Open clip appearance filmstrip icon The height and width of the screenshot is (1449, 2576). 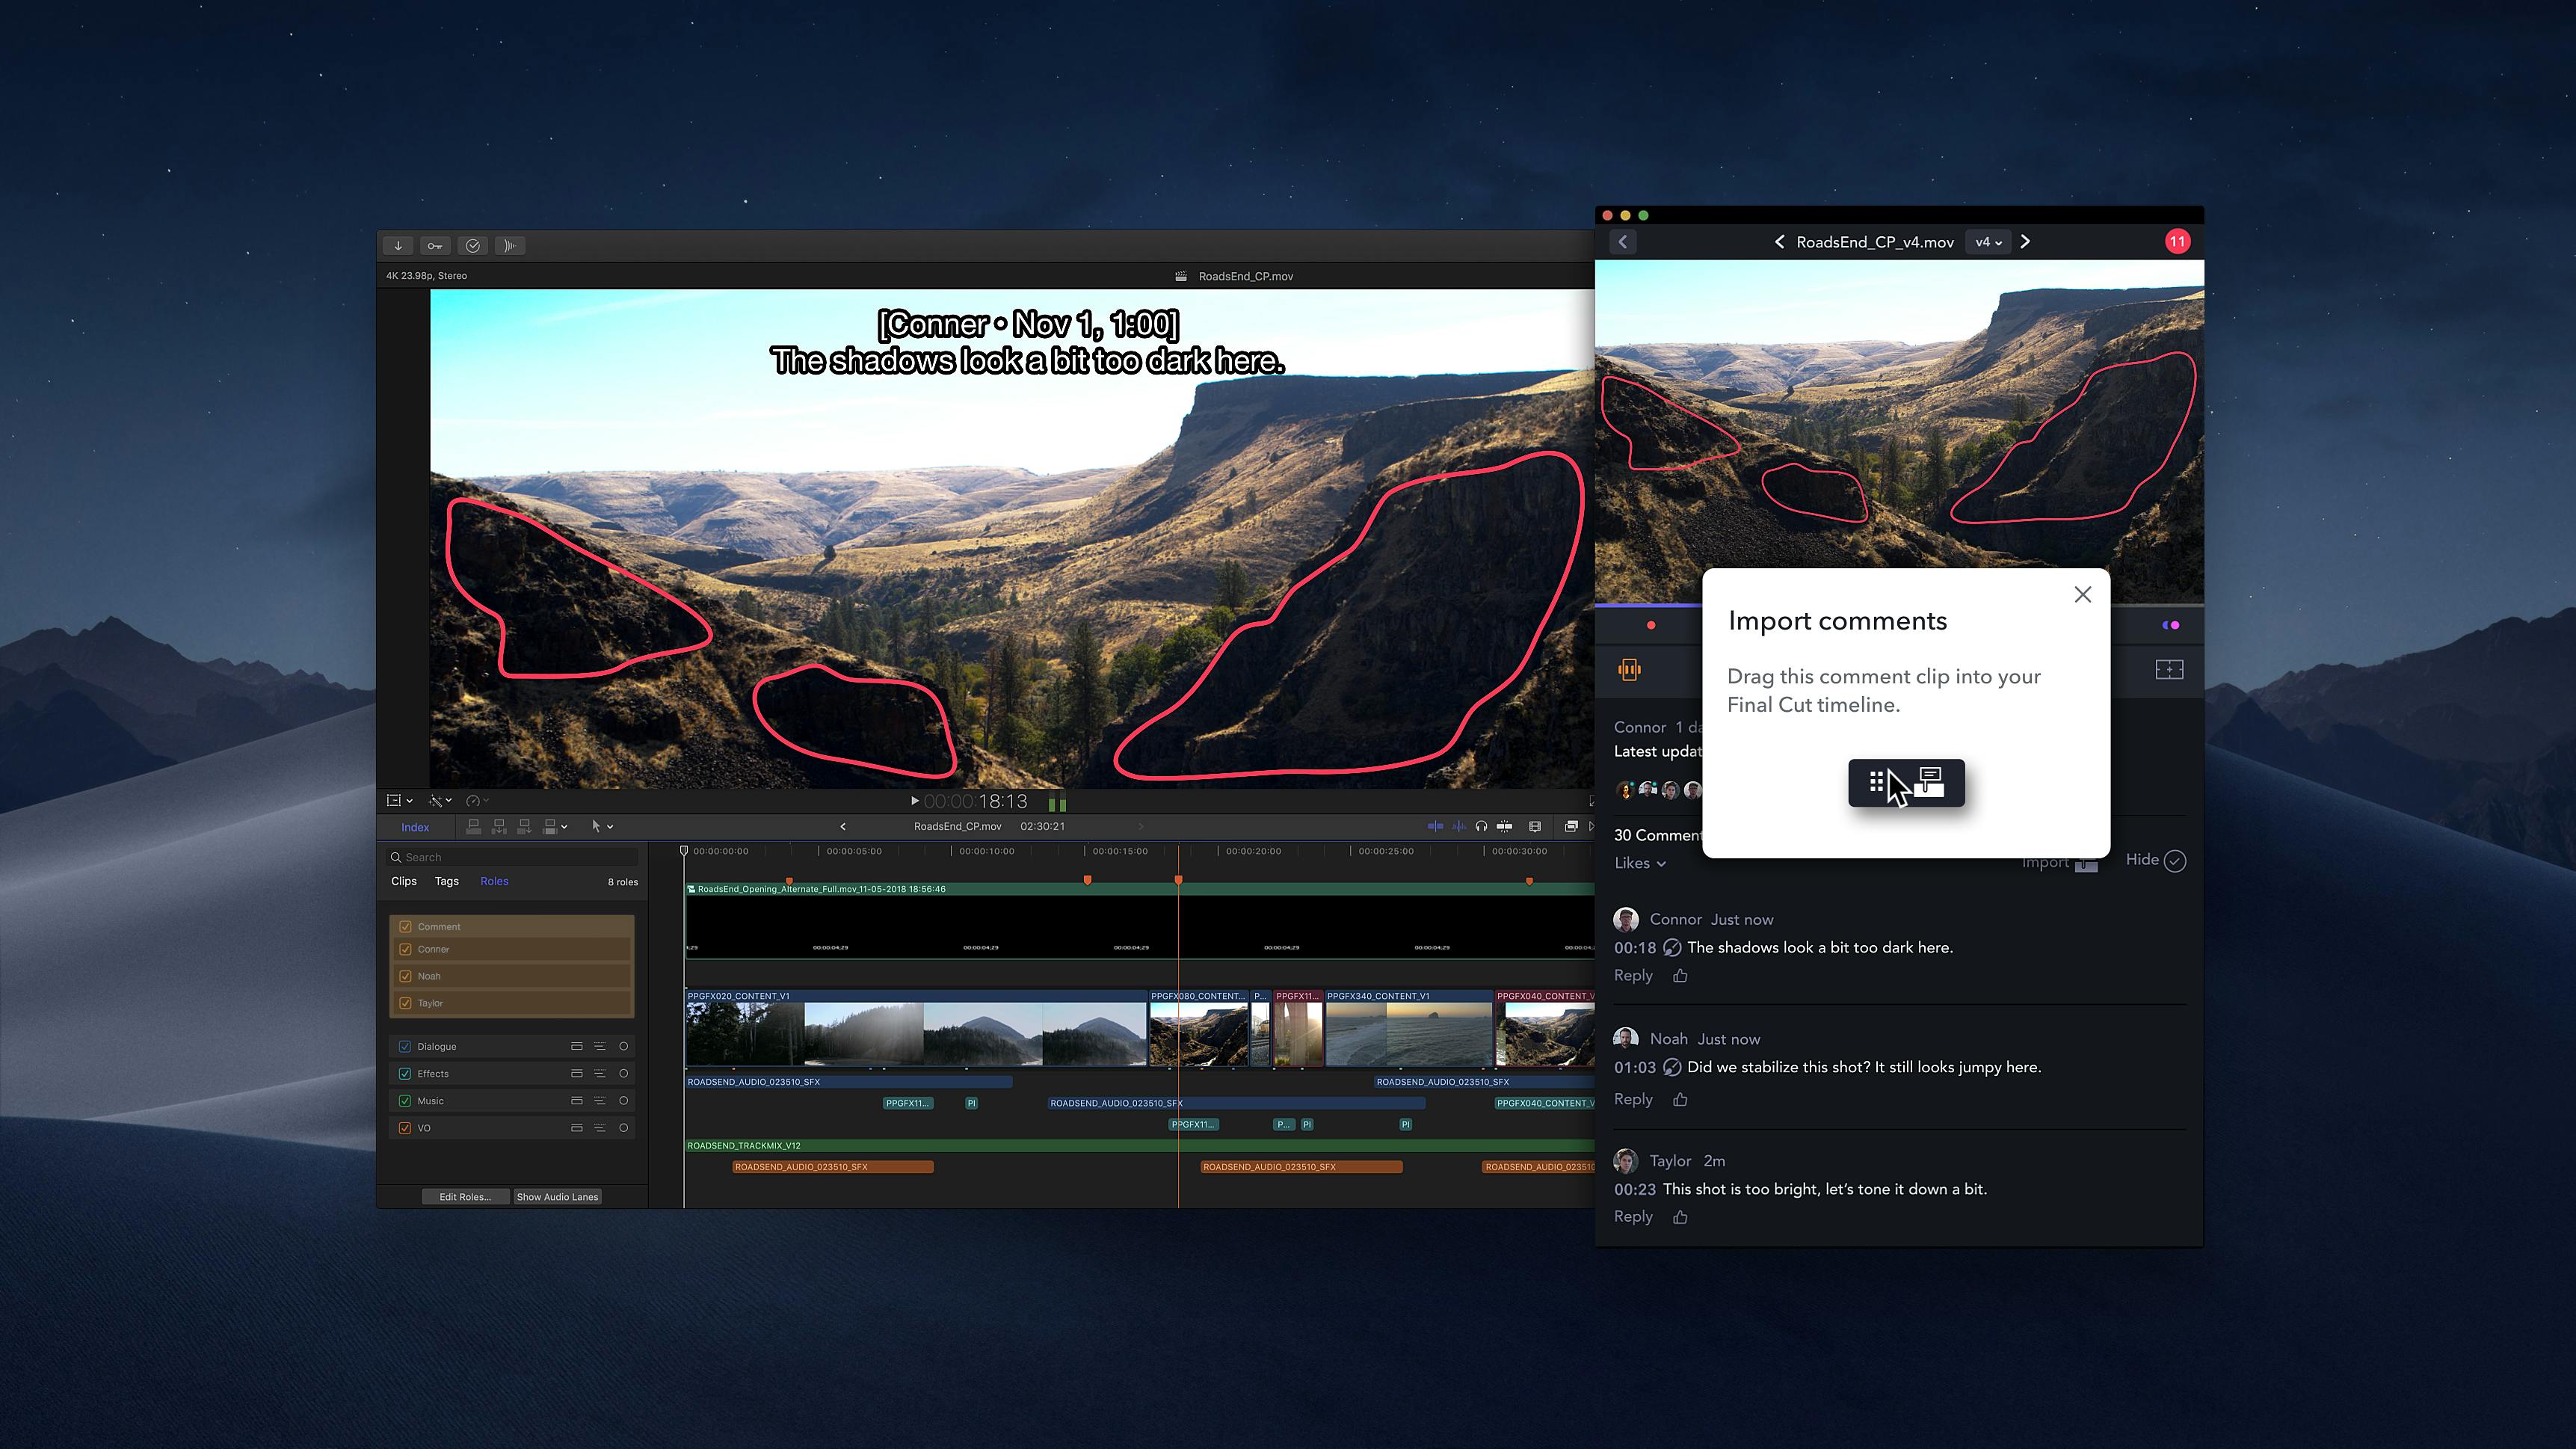pos(1535,826)
